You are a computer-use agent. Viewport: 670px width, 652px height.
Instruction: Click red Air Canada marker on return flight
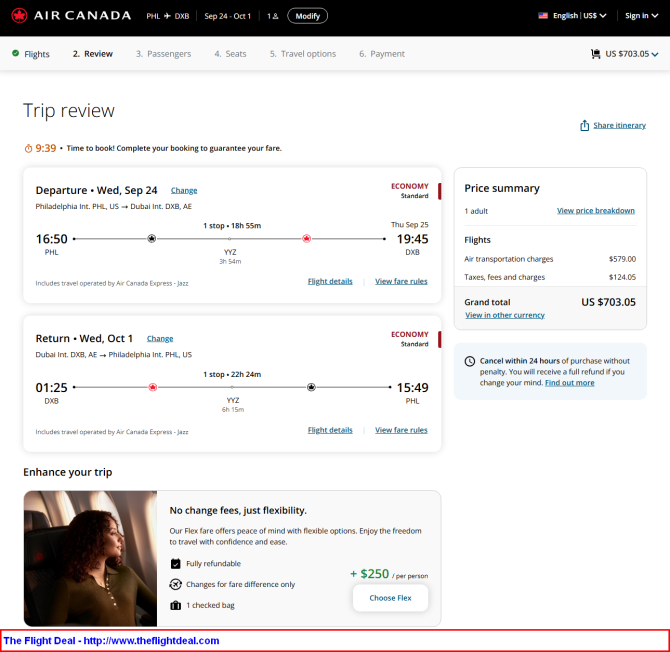pyautogui.click(x=153, y=387)
